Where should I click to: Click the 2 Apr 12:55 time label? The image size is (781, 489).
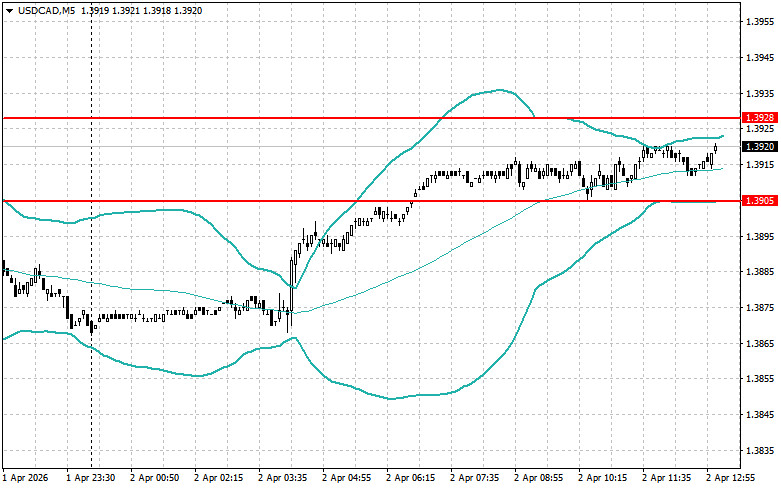coord(731,478)
